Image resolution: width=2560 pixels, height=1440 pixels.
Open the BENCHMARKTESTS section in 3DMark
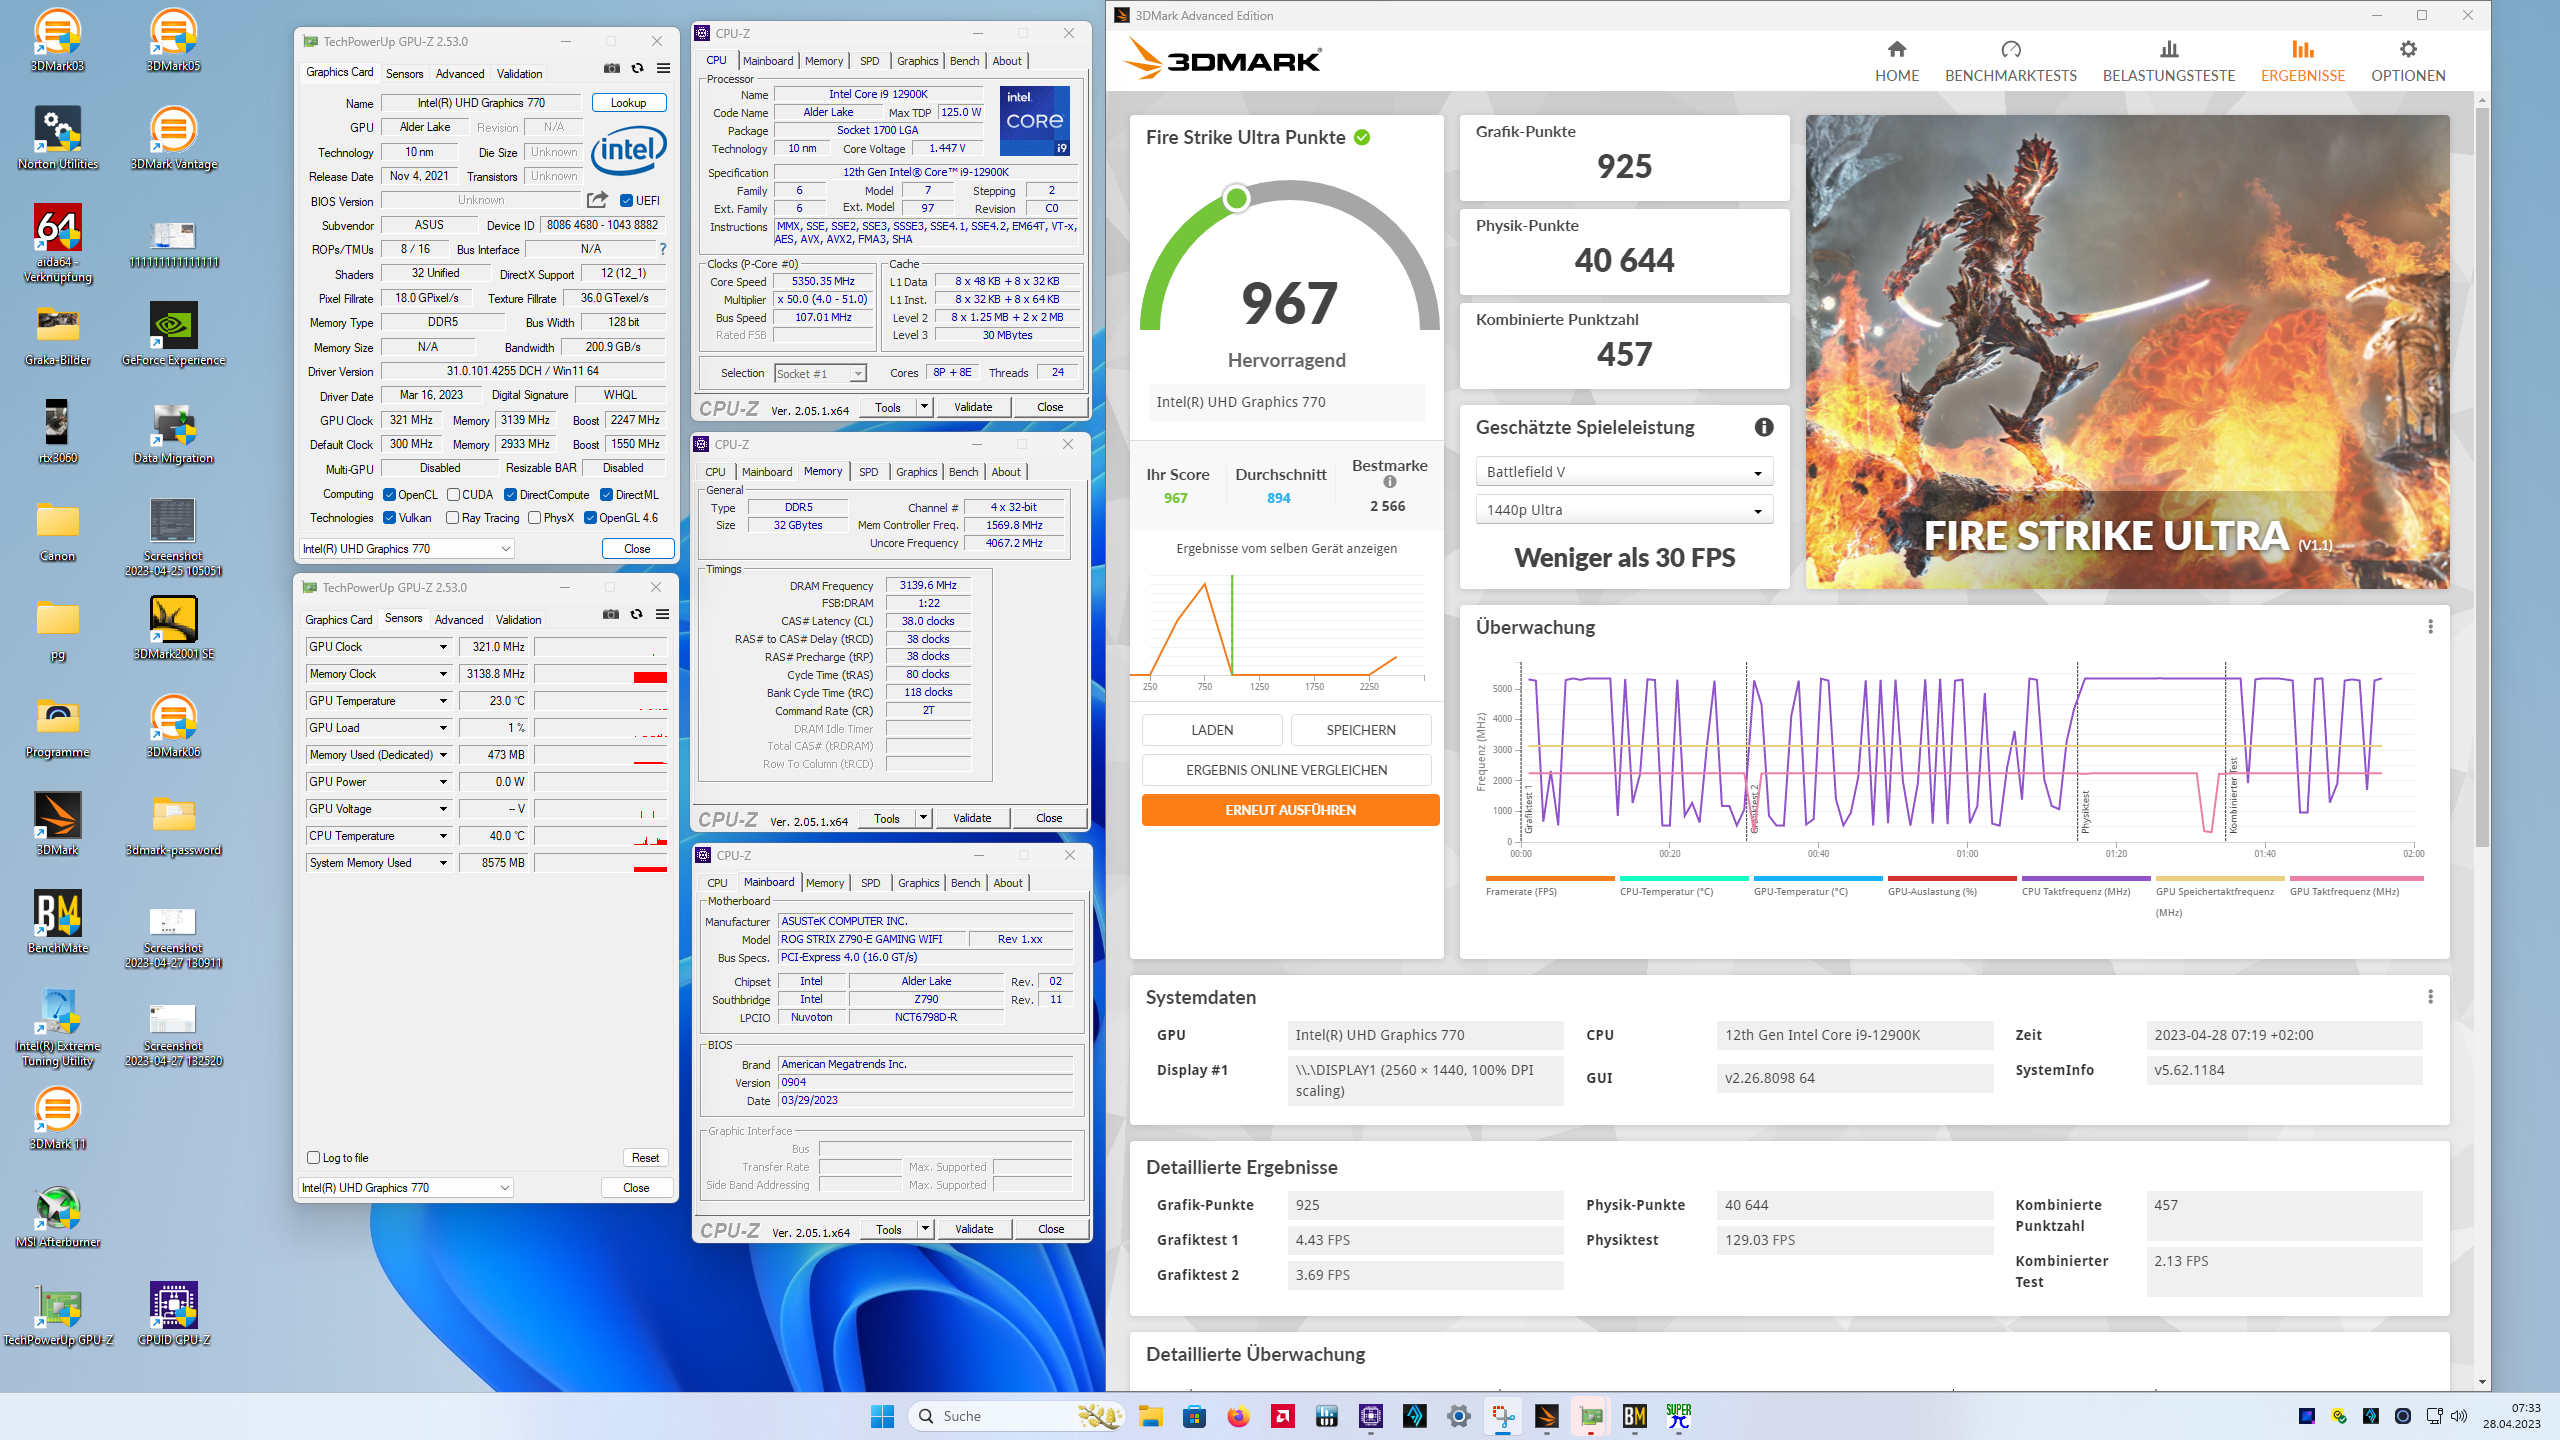coord(2010,61)
